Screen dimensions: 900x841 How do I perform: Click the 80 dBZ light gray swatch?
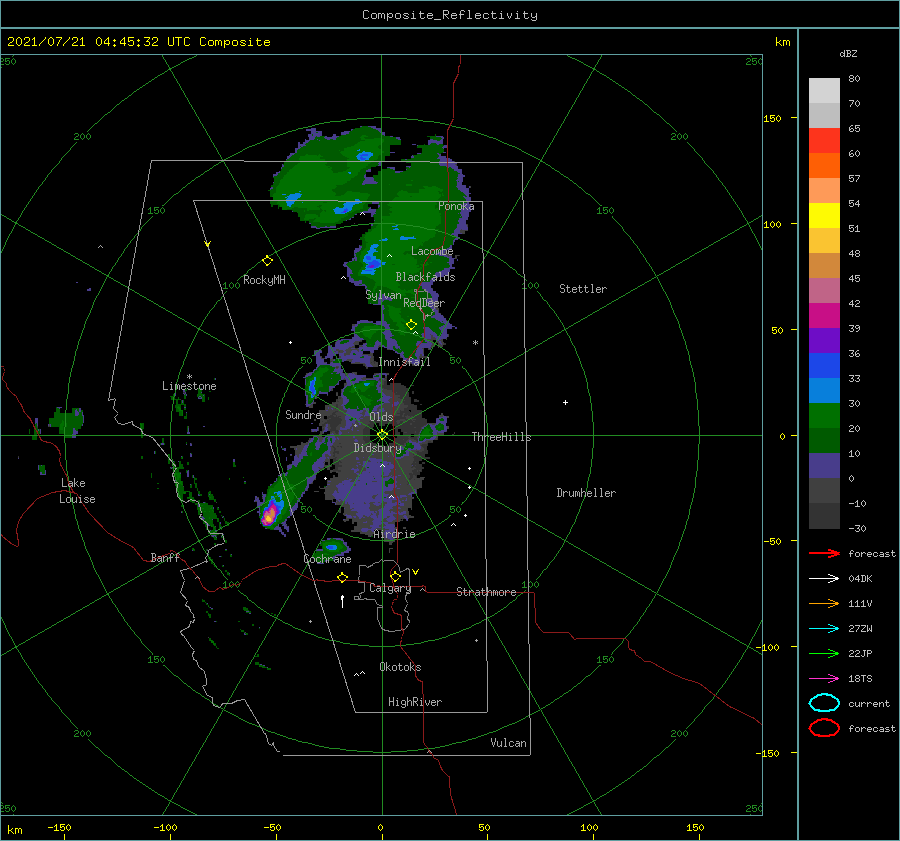(824, 90)
